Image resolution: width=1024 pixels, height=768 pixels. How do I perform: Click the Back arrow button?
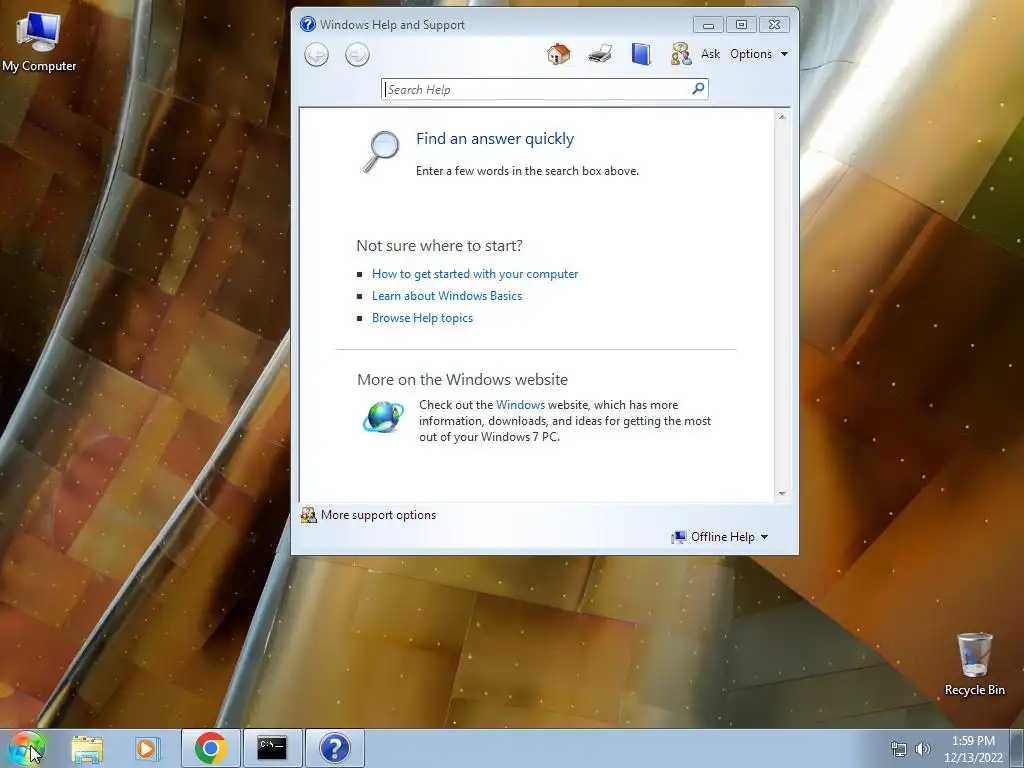coord(317,54)
